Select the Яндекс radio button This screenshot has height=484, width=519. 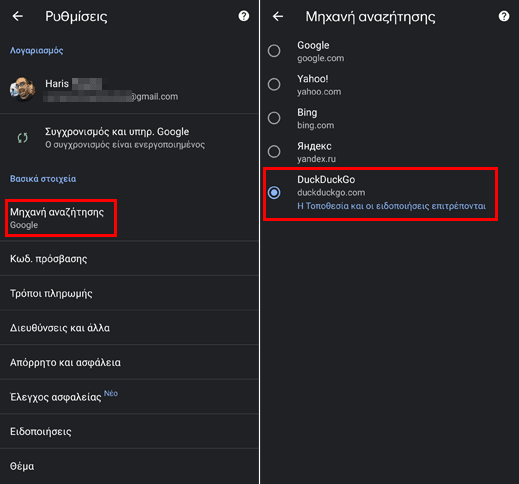(274, 152)
